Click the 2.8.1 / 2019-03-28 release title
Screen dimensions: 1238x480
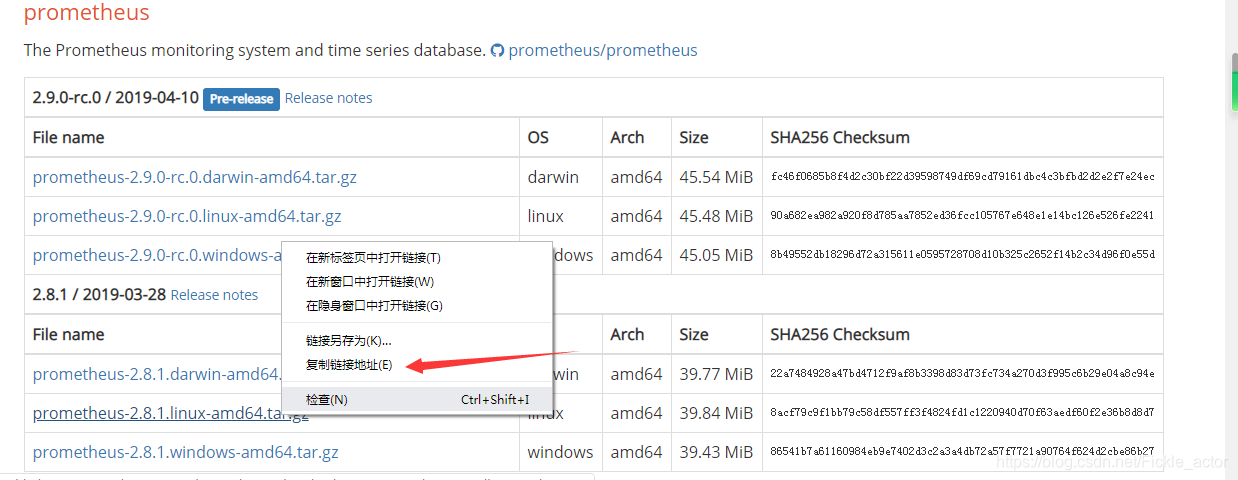(x=99, y=295)
